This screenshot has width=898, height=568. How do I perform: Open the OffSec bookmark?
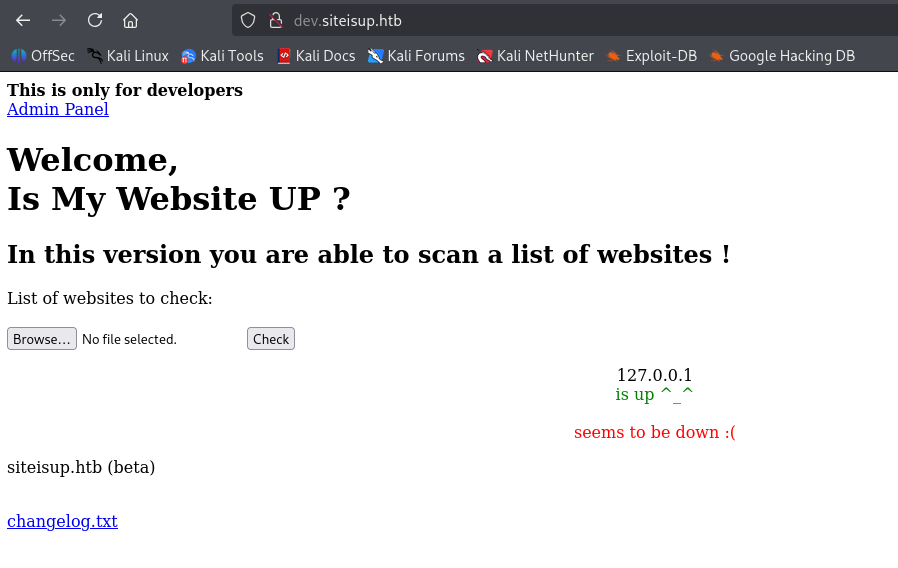click(x=43, y=56)
